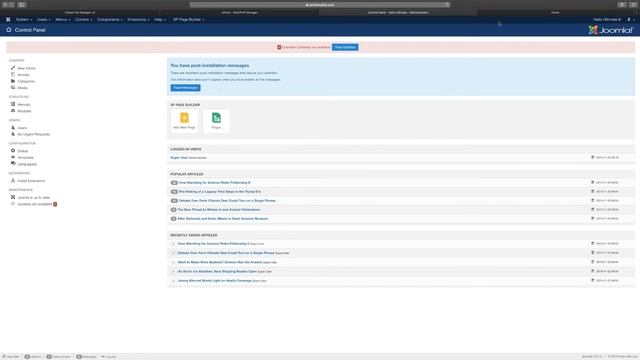This screenshot has height=360, width=640.
Task: Click the Languages speech bubble icon
Action: click(x=13, y=164)
